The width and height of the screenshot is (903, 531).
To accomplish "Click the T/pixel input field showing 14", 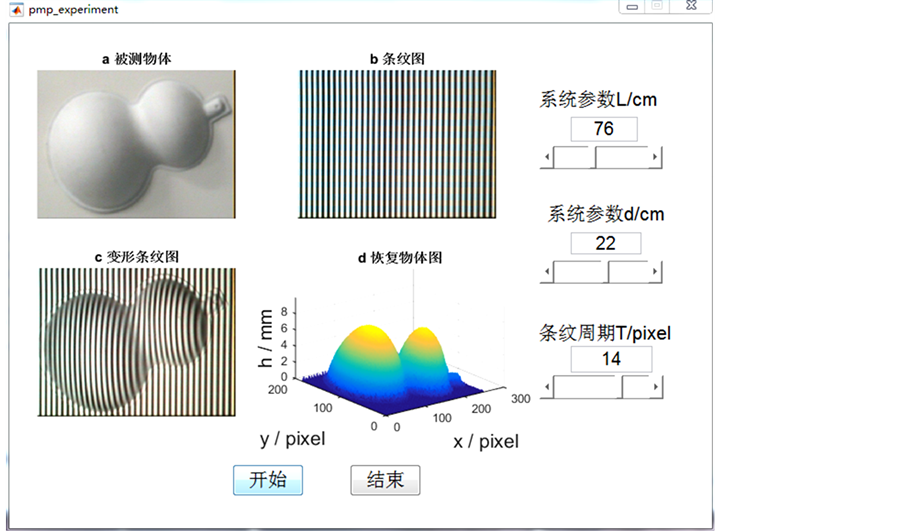I will [x=611, y=359].
